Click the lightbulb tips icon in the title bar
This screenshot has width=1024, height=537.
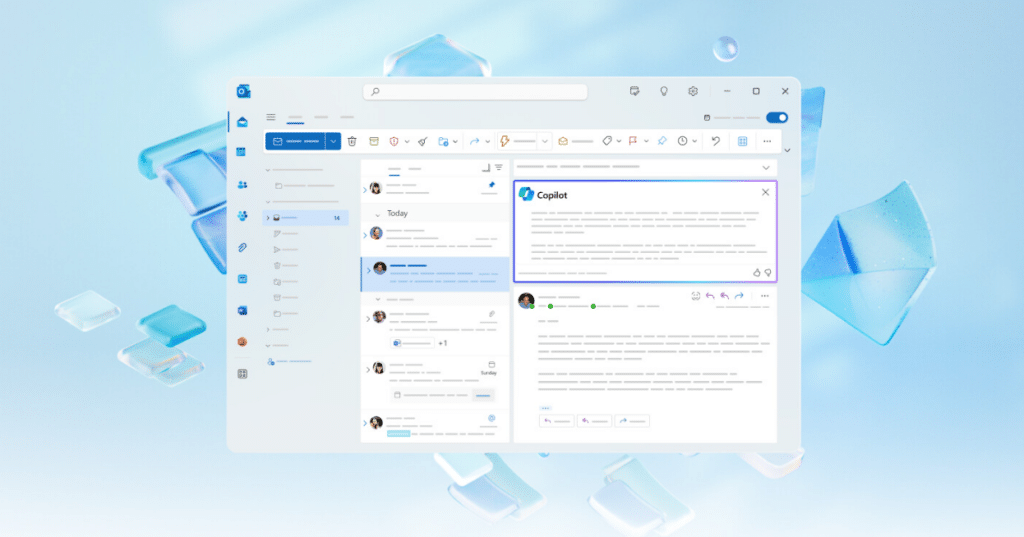(662, 91)
